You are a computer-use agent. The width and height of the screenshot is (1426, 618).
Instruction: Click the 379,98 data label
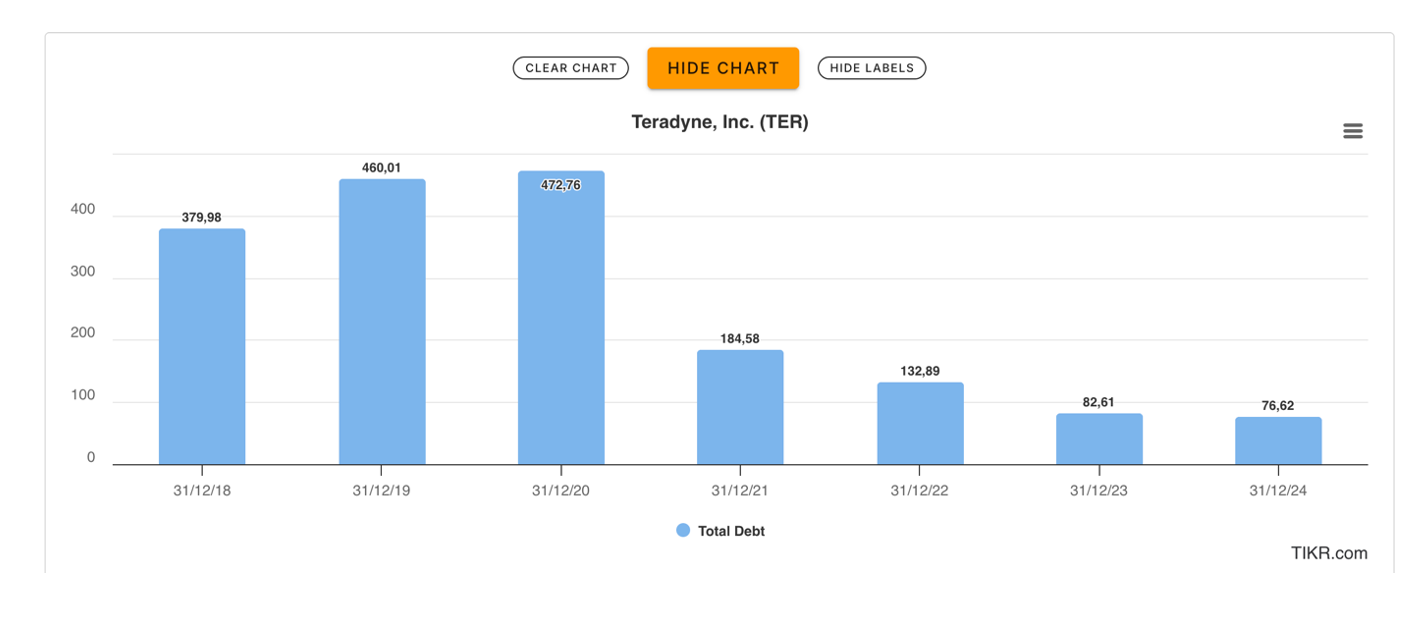click(202, 217)
